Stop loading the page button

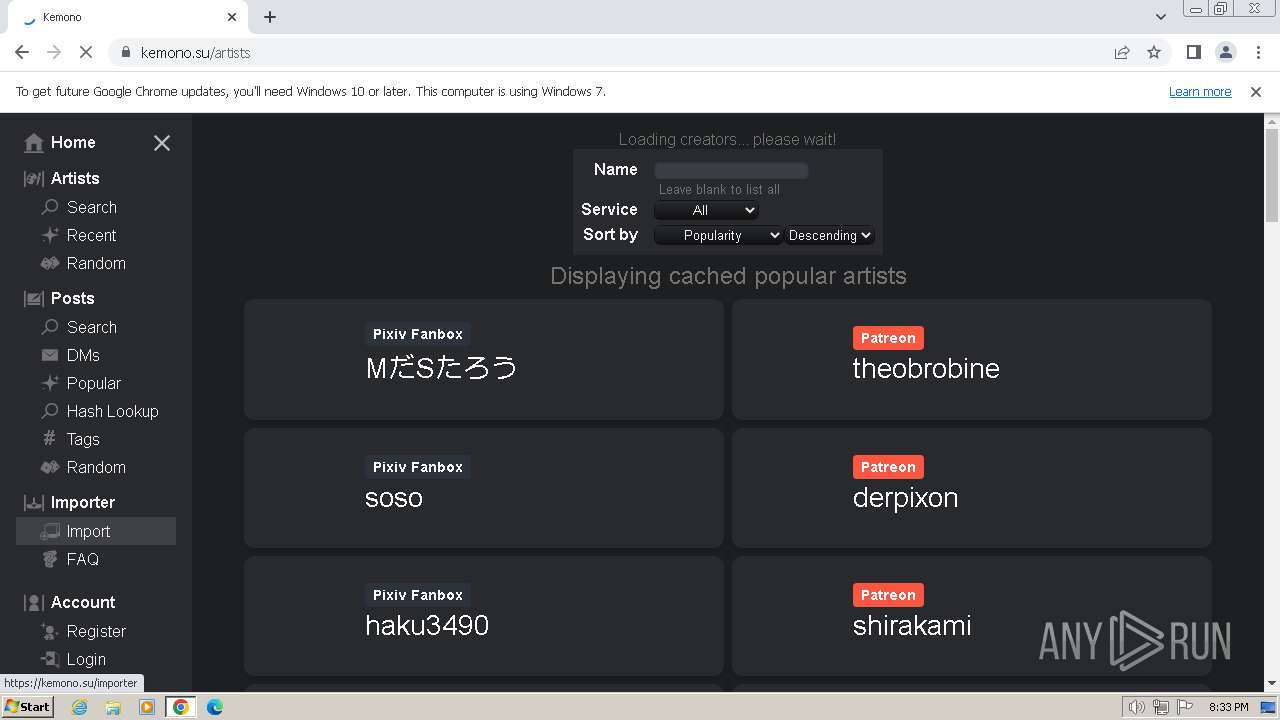coord(86,52)
